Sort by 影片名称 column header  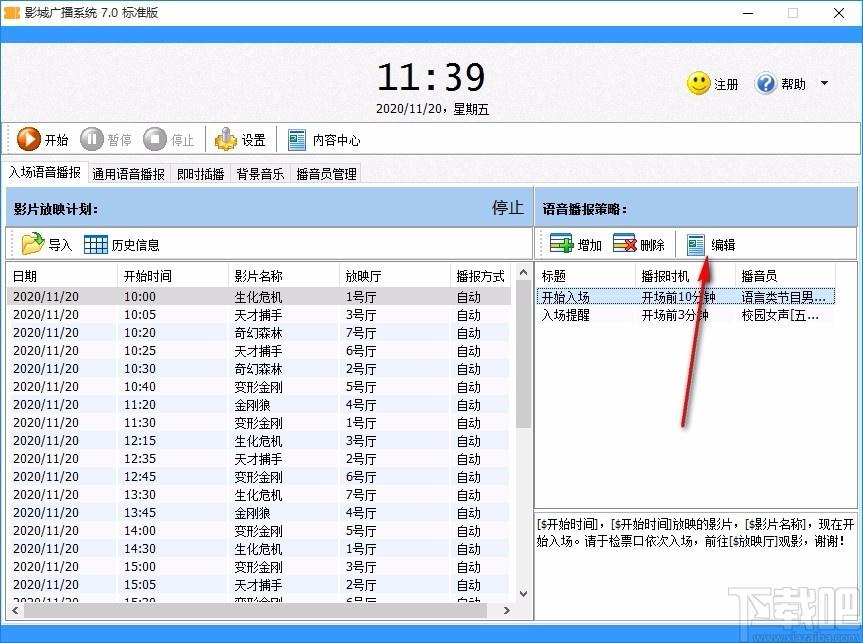point(284,276)
